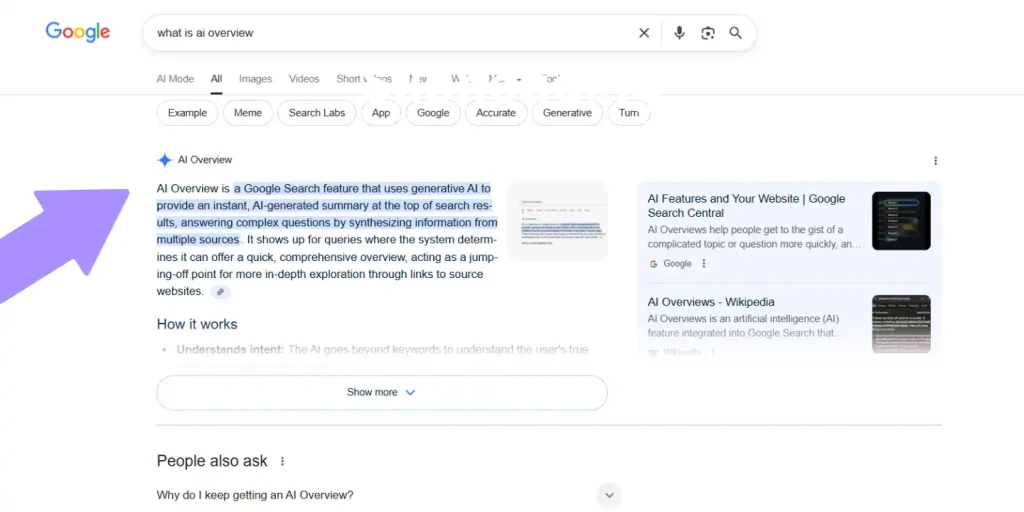Expand 'Why do I keep getting an AI Overview?'
This screenshot has height=512, width=1024.
pyautogui.click(x=389, y=495)
